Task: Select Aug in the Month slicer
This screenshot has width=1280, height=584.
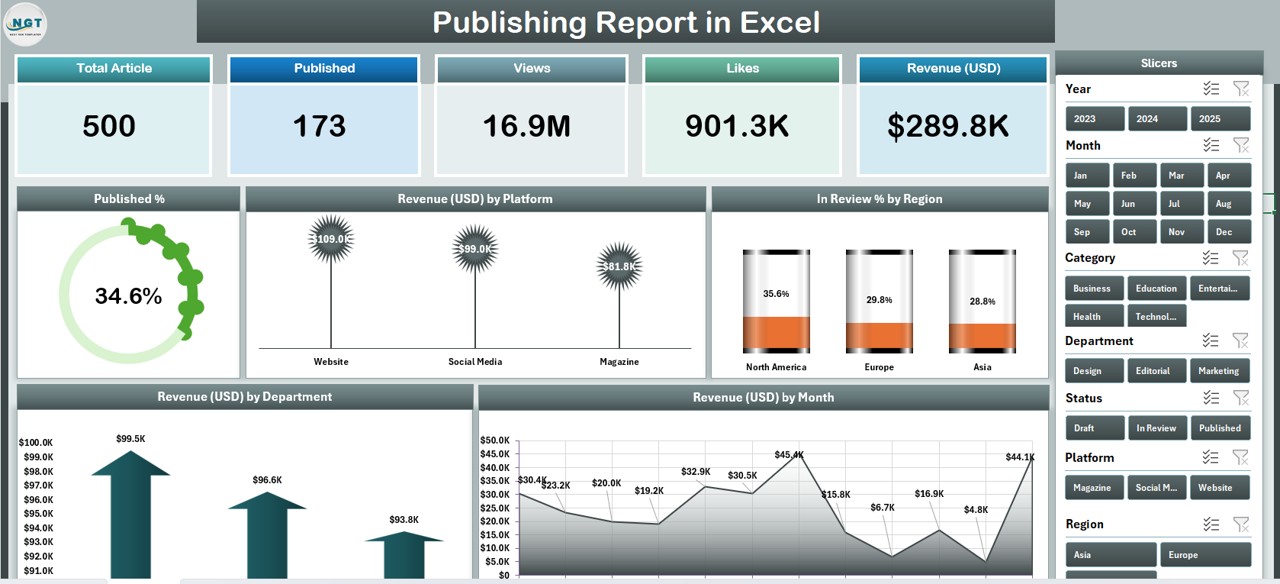Action: click(x=1228, y=203)
